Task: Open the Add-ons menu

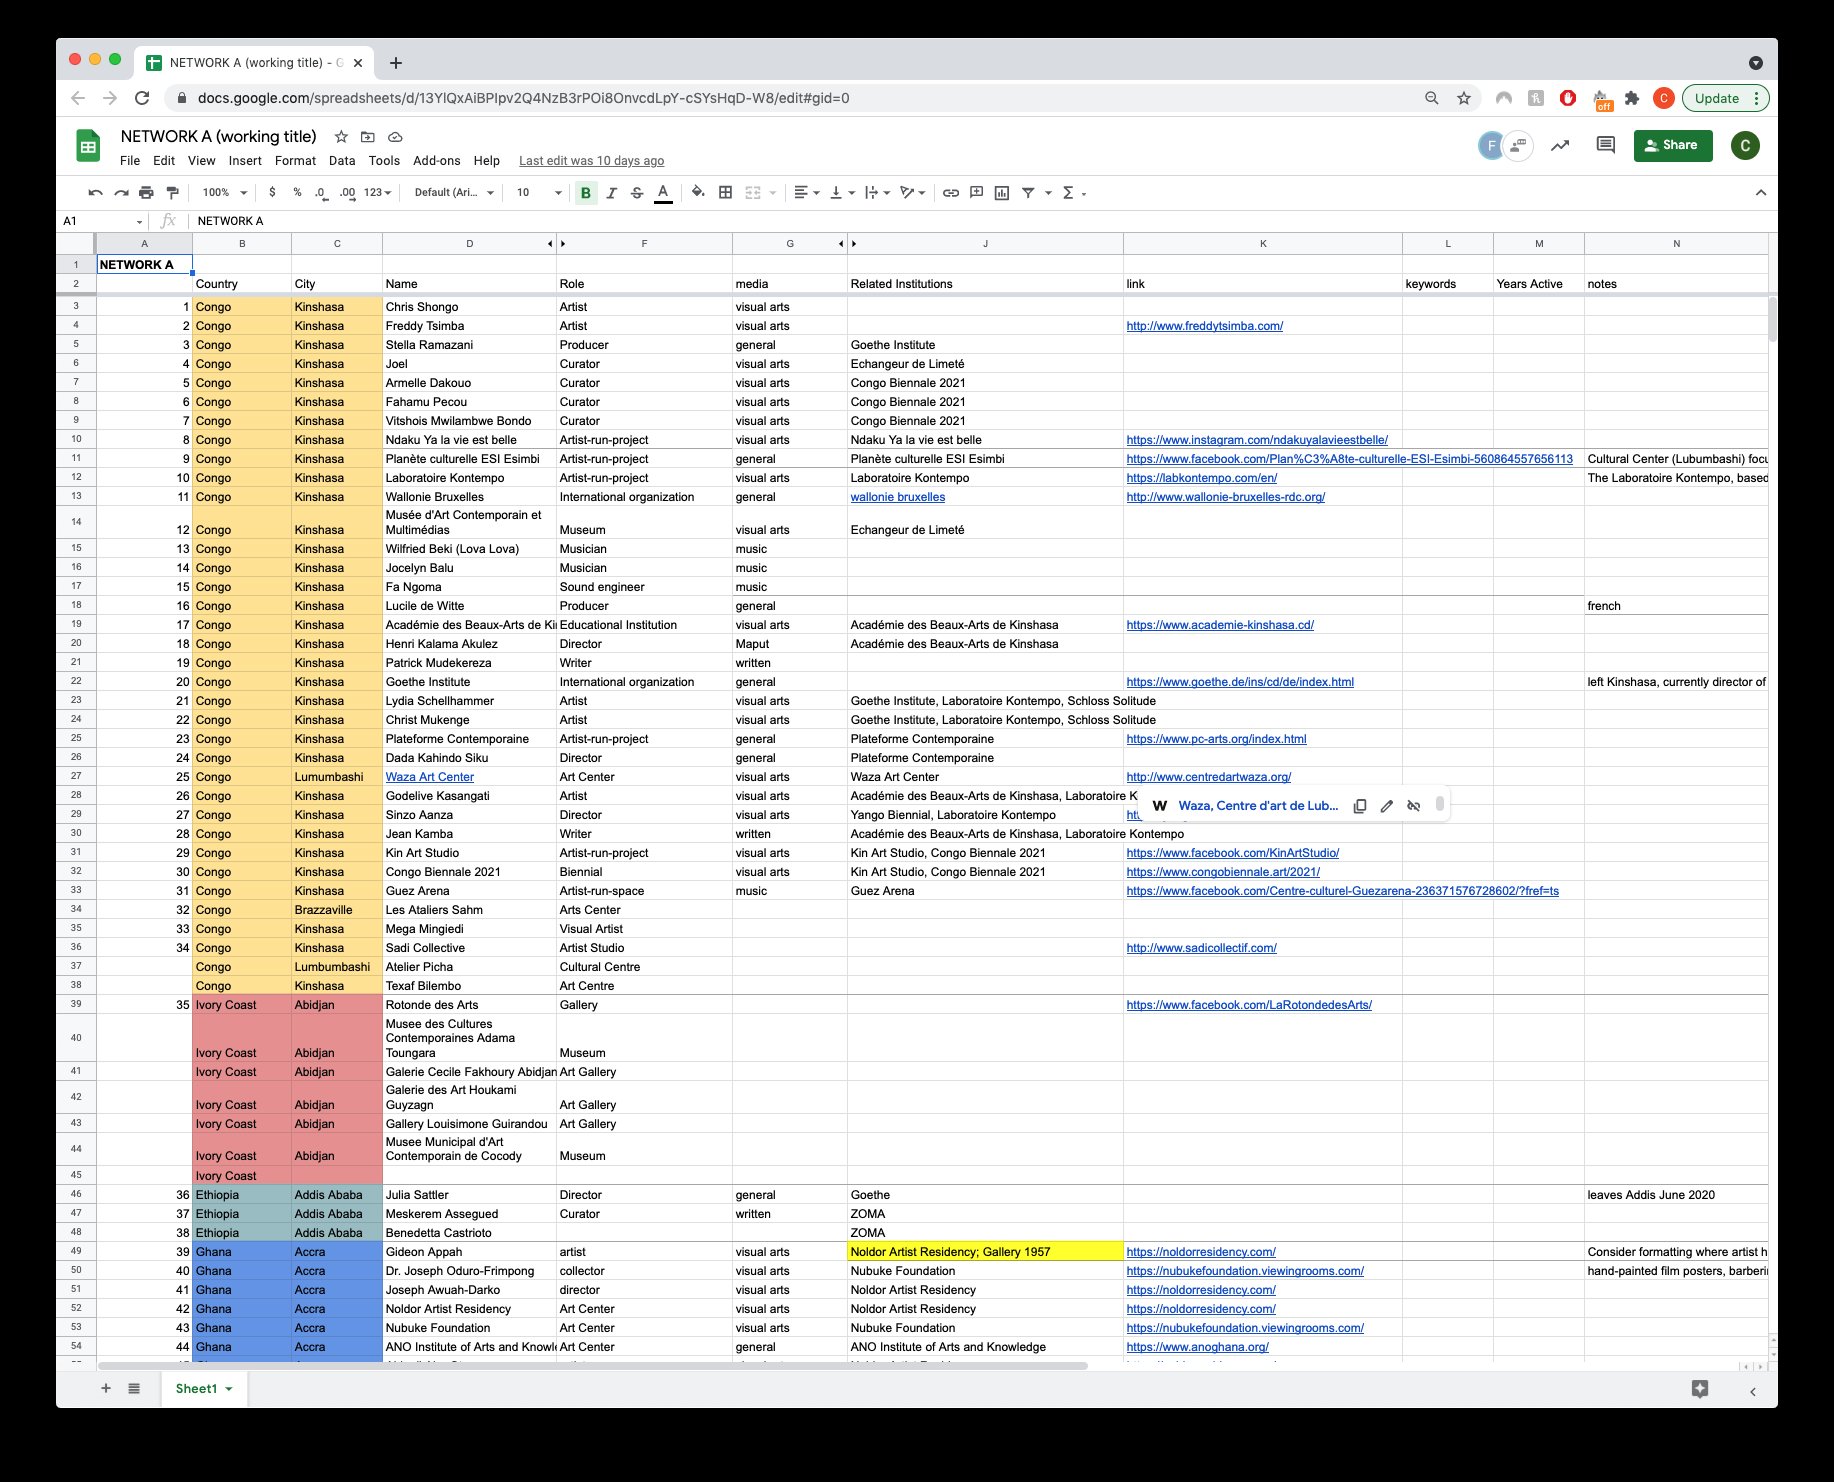Action: pyautogui.click(x=437, y=161)
